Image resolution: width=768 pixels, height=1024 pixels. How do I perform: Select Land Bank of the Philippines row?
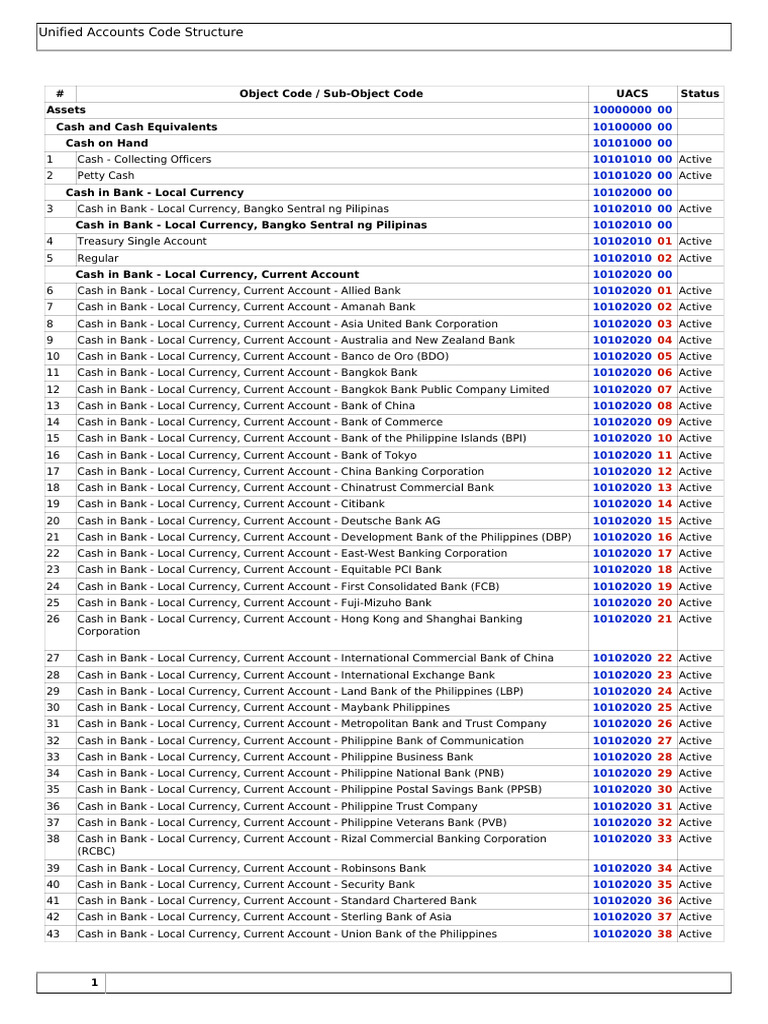pos(384,692)
